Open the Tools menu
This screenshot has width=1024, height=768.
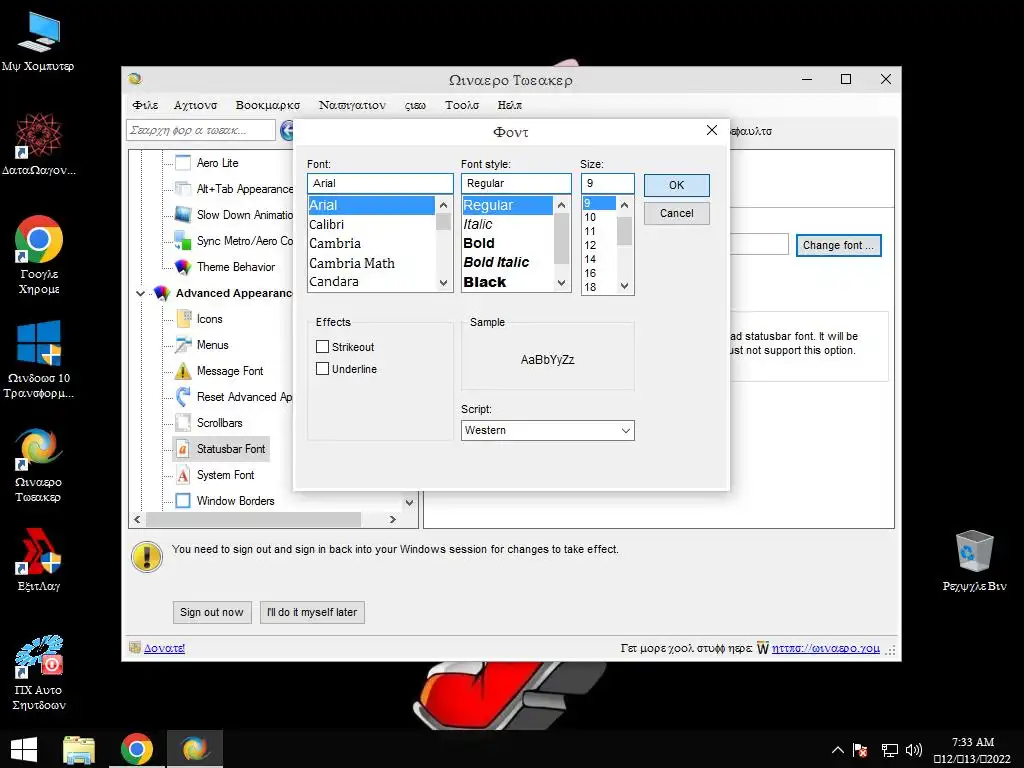tap(462, 105)
